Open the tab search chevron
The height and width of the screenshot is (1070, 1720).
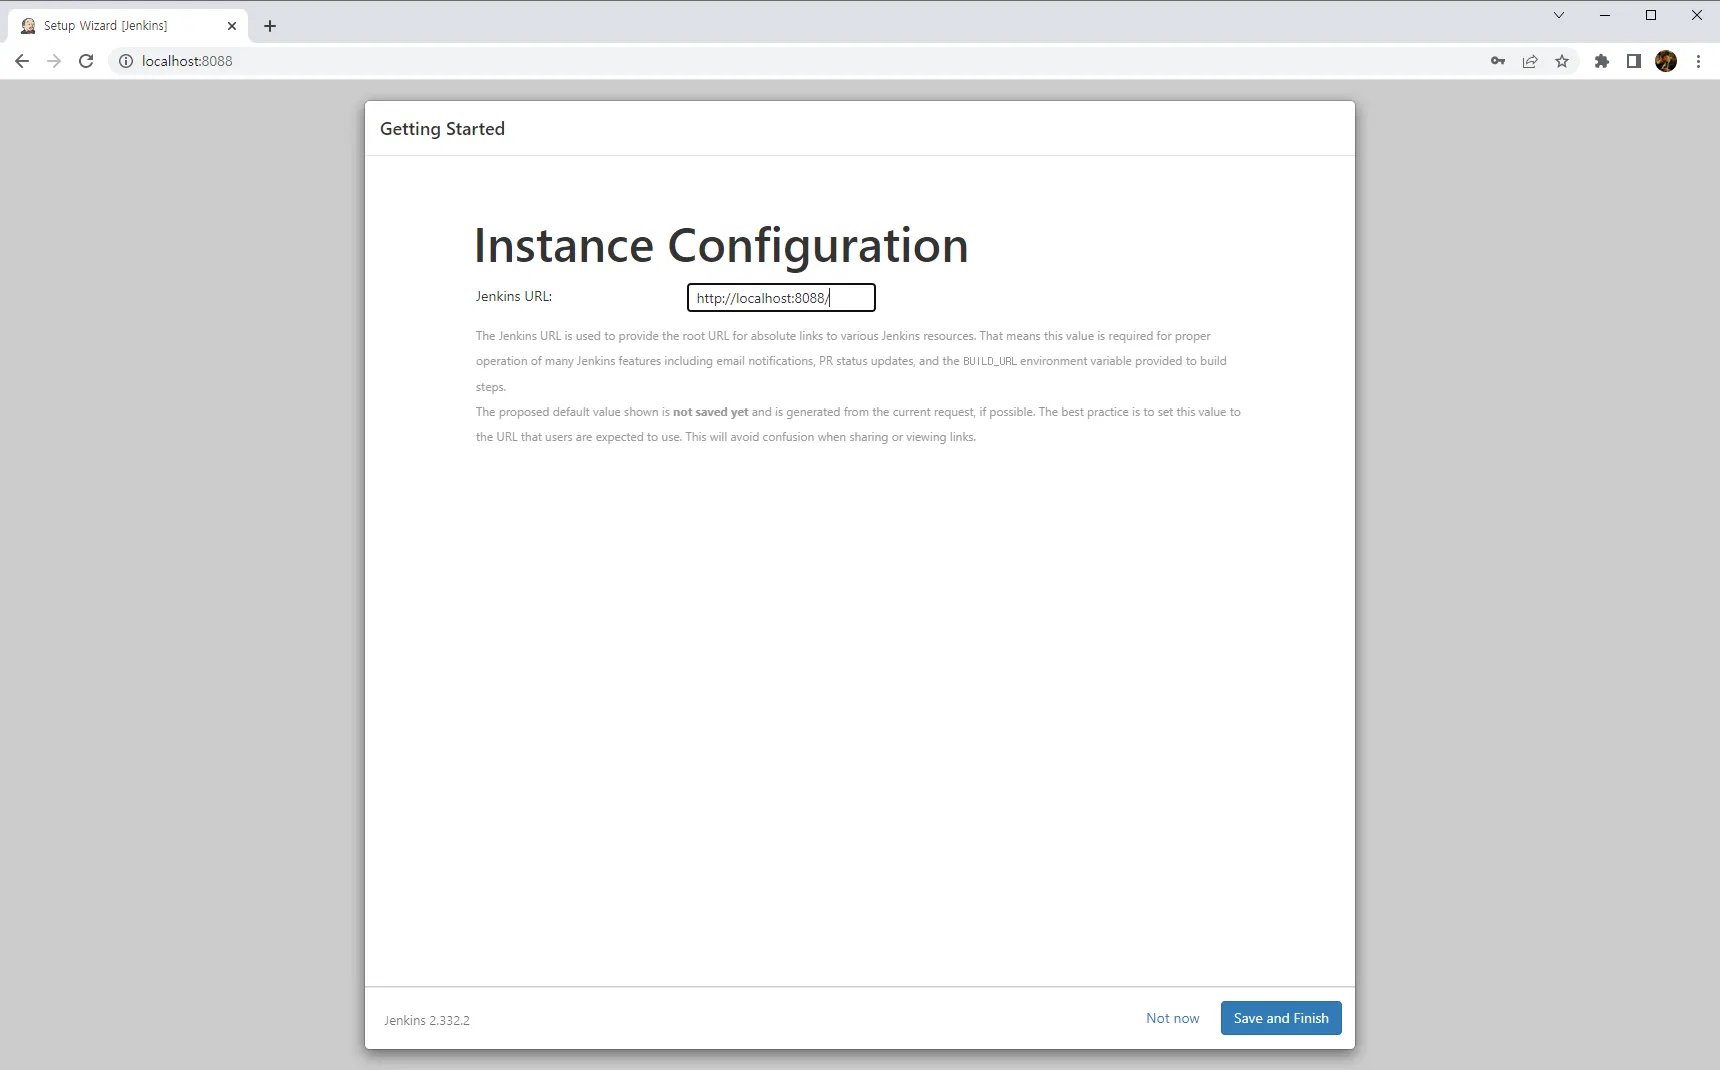(x=1559, y=15)
